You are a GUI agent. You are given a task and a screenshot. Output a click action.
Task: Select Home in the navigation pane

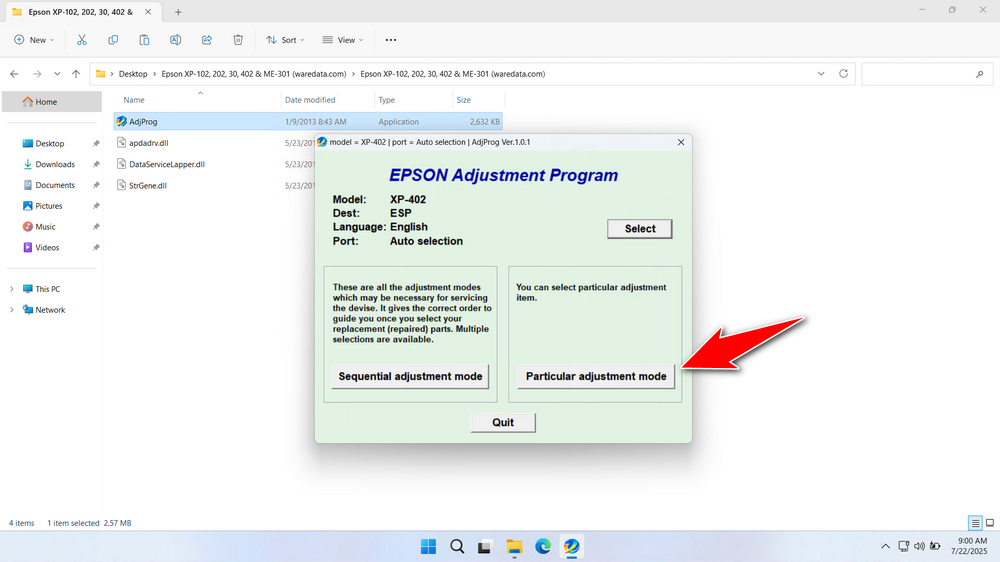(52, 101)
